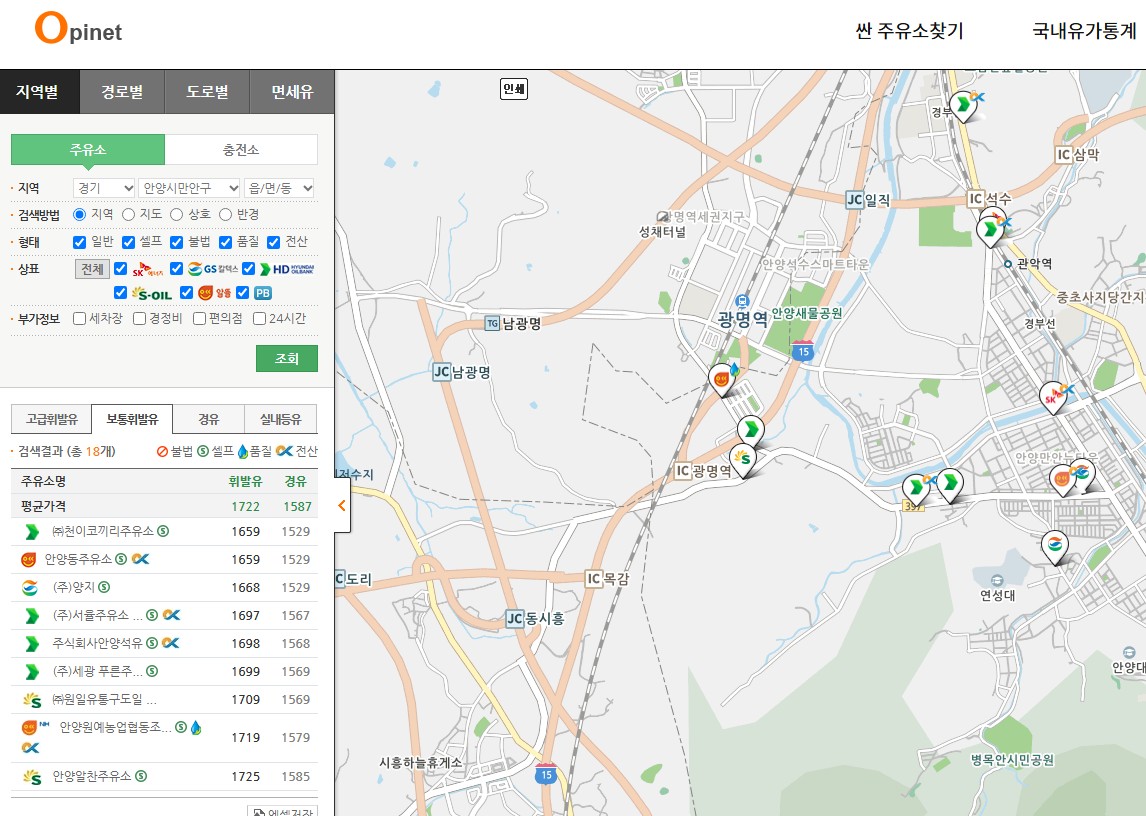This screenshot has height=816, width=1146.
Task: Uncheck the S-OIL brand checkbox
Action: pyautogui.click(x=121, y=292)
